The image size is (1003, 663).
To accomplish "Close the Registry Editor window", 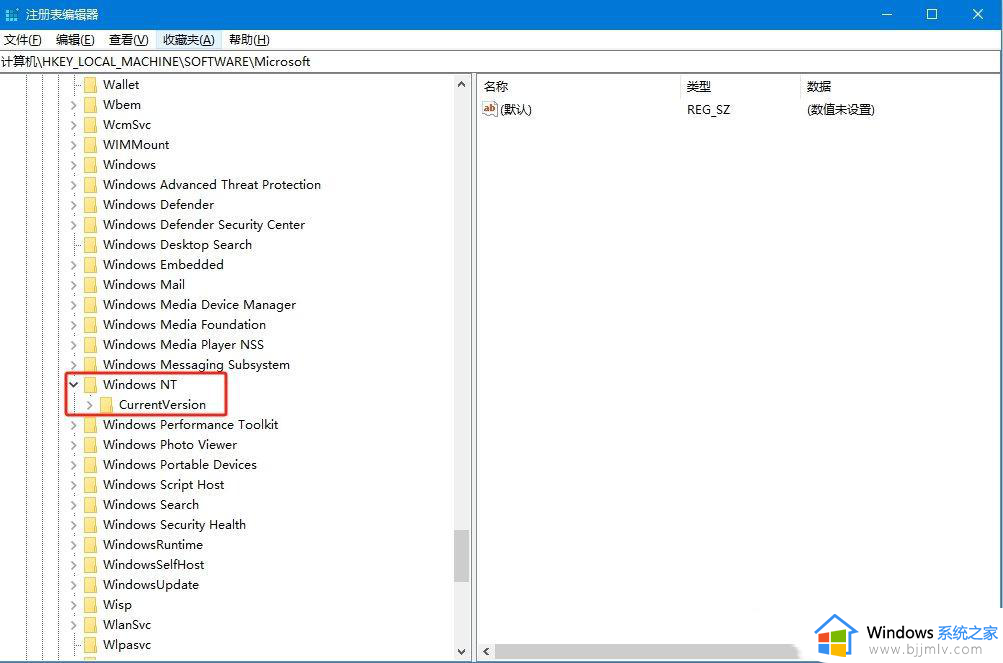I will click(x=978, y=14).
